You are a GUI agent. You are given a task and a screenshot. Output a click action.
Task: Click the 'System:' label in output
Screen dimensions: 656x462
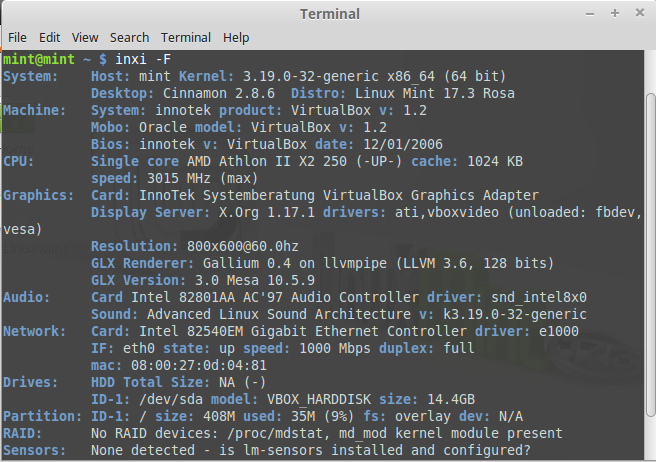[32, 77]
